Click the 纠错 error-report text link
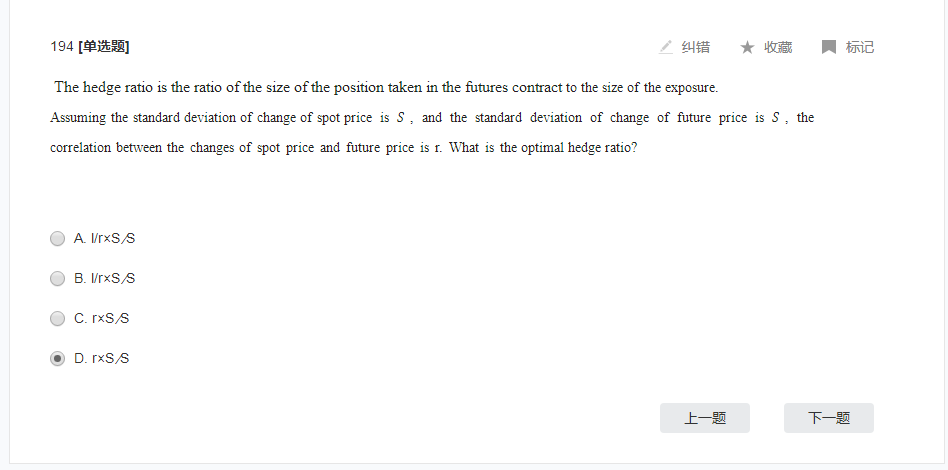The width and height of the screenshot is (948, 470). coord(695,47)
